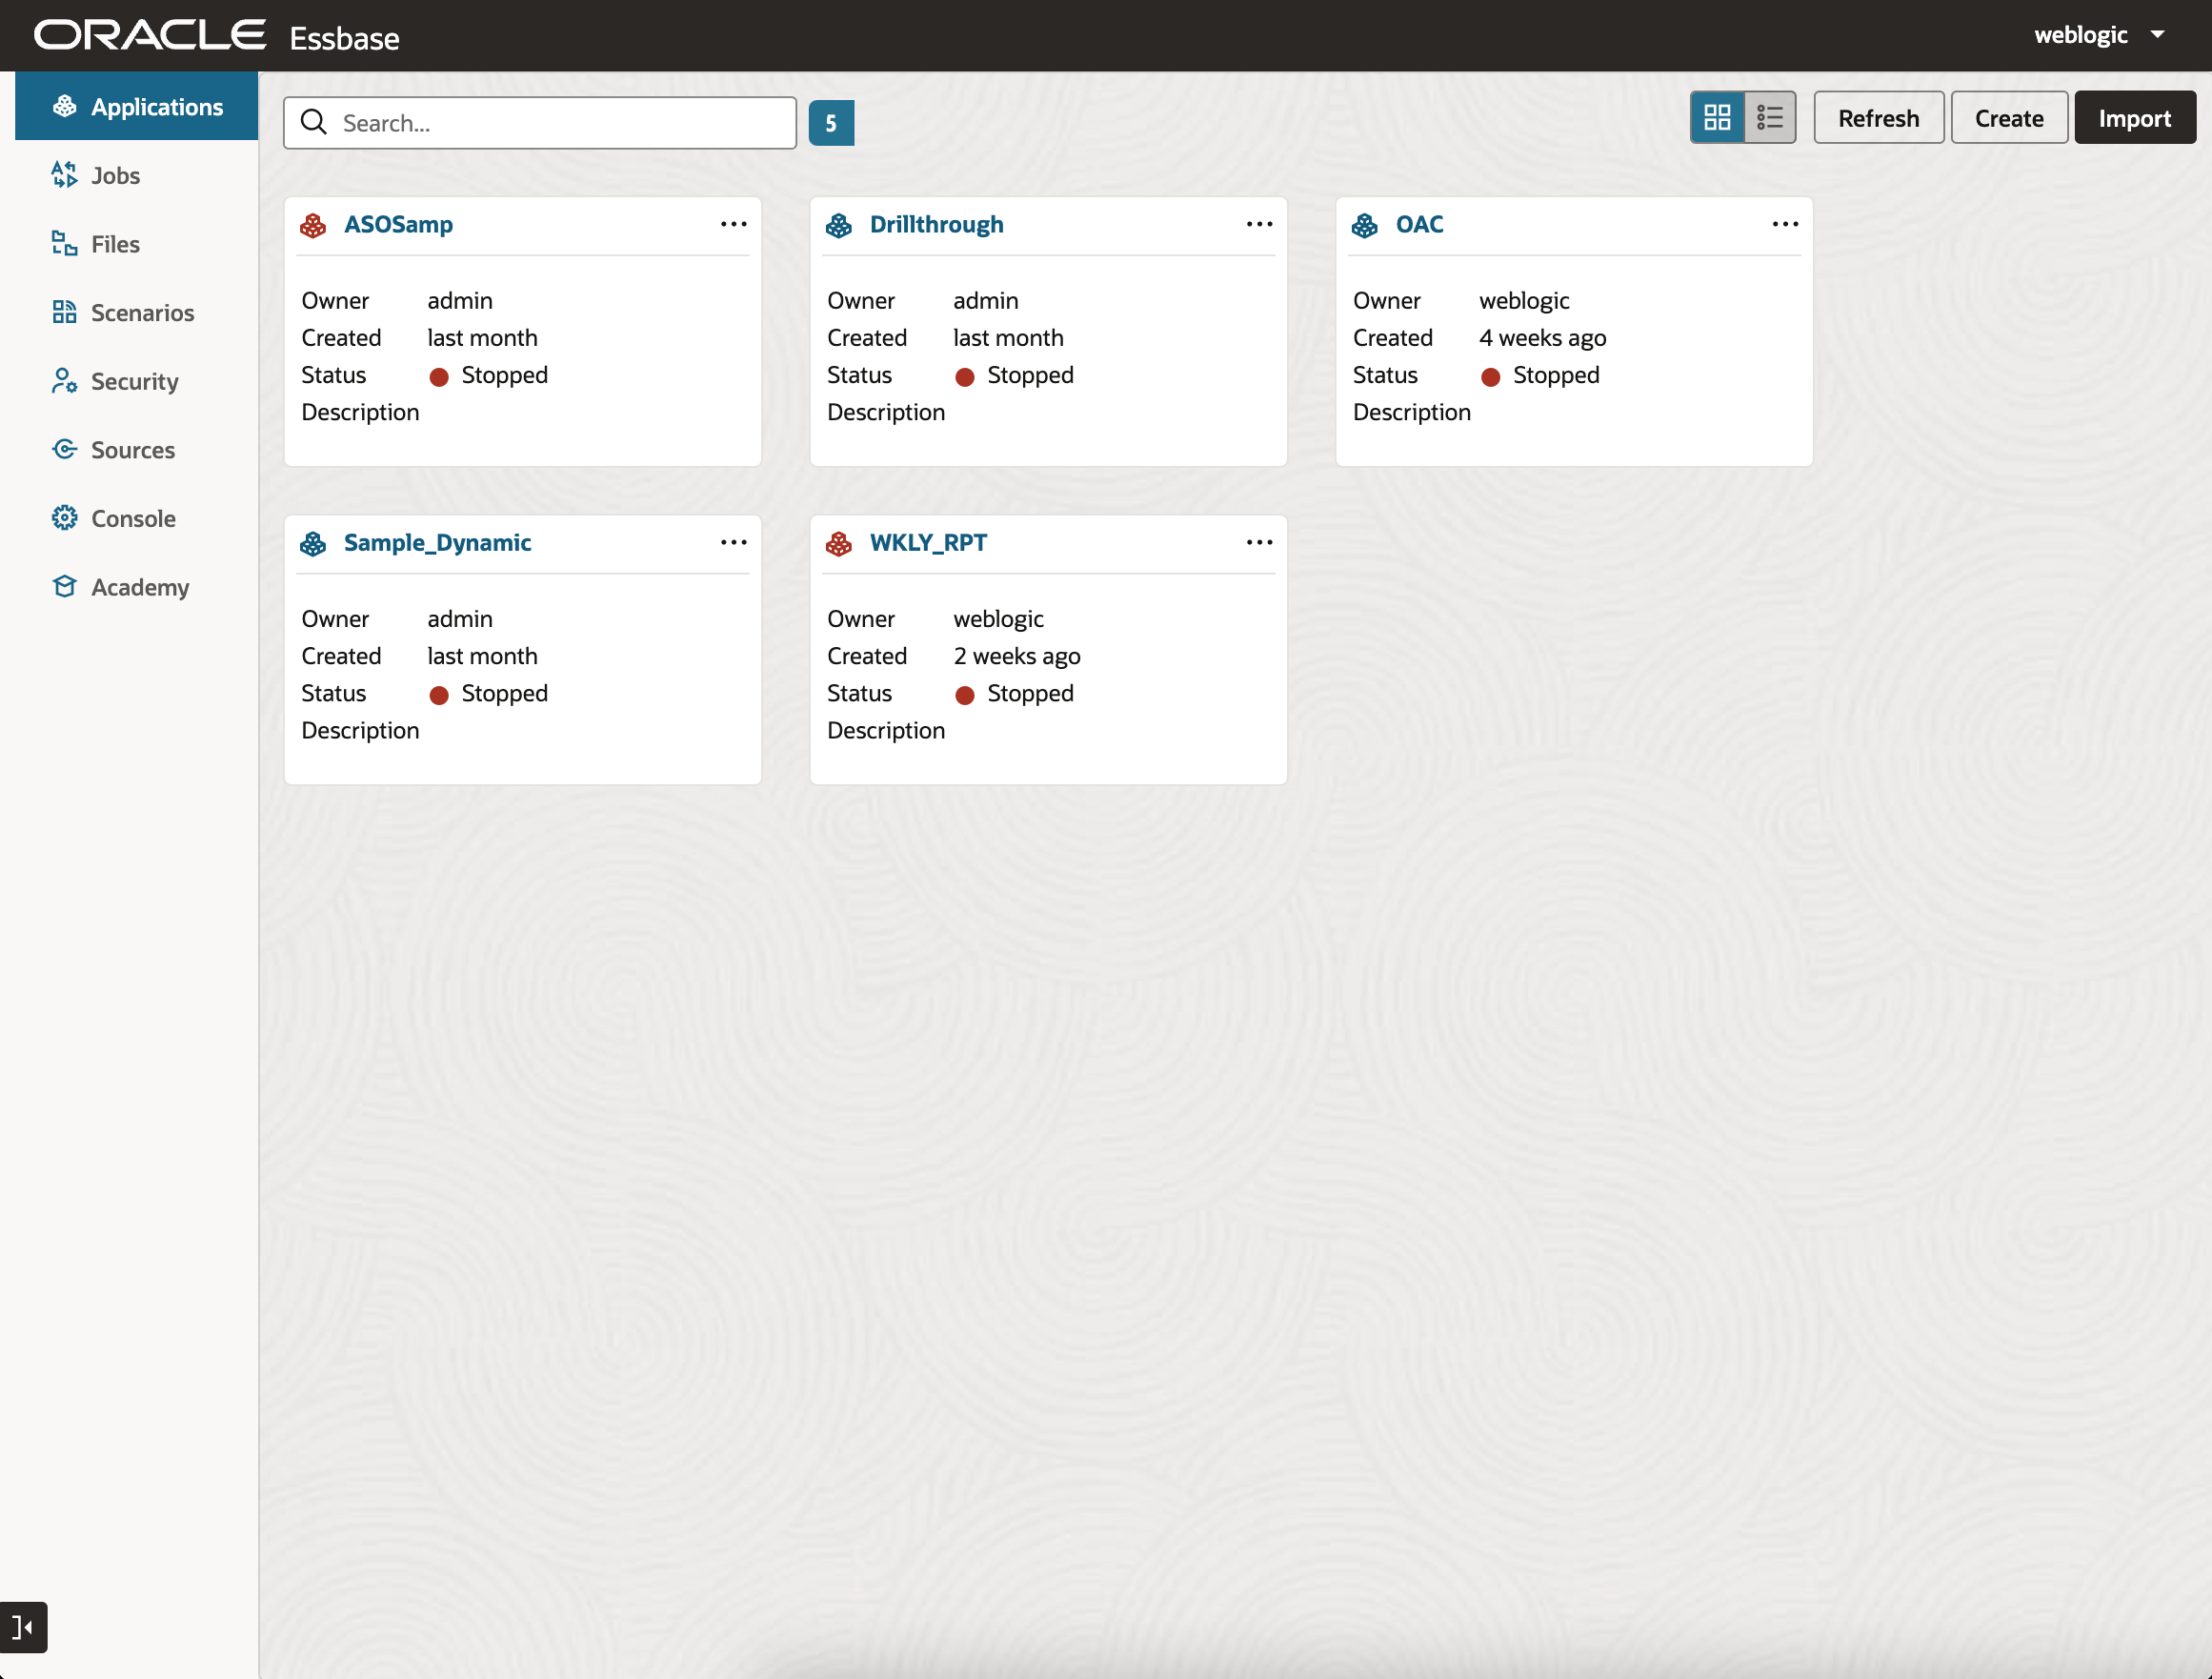Switch to list view of applications
This screenshot has height=1679, width=2212.
pyautogui.click(x=1770, y=117)
